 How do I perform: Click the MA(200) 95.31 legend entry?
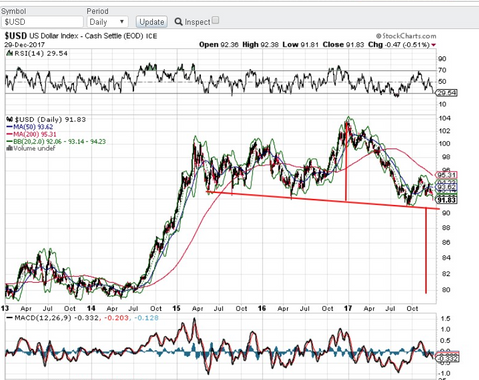pos(31,134)
